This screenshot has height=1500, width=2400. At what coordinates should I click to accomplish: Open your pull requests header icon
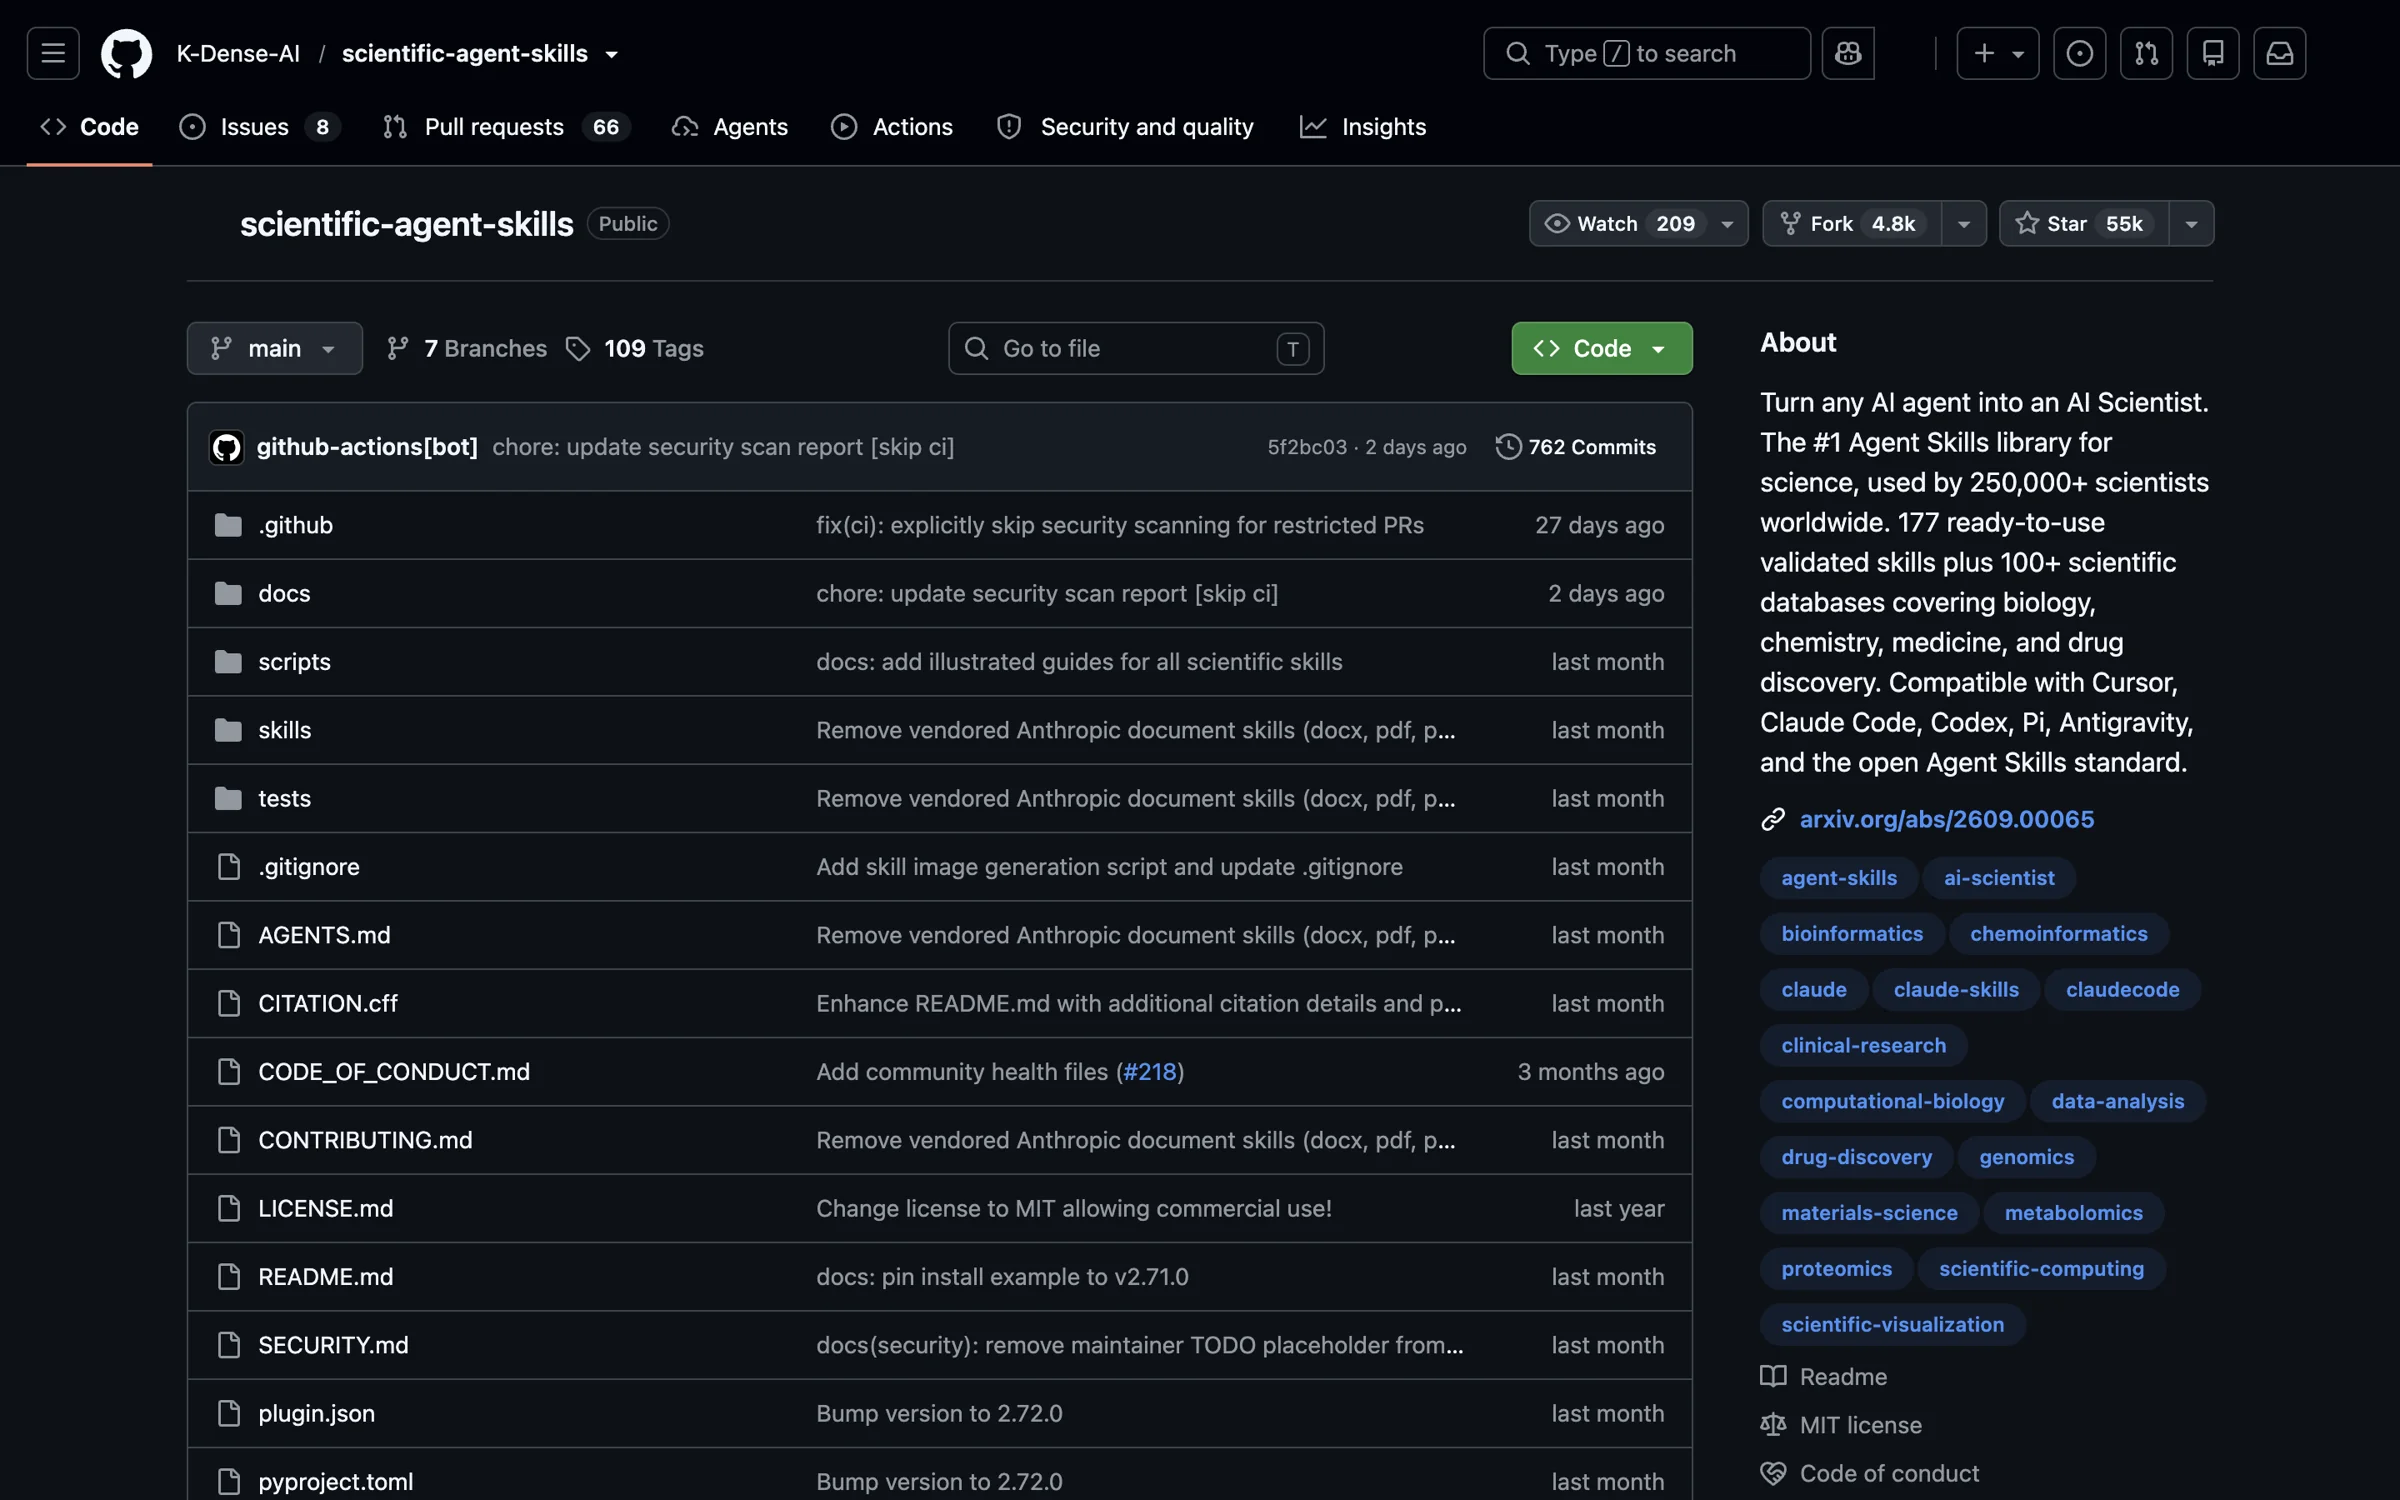pos(2146,53)
